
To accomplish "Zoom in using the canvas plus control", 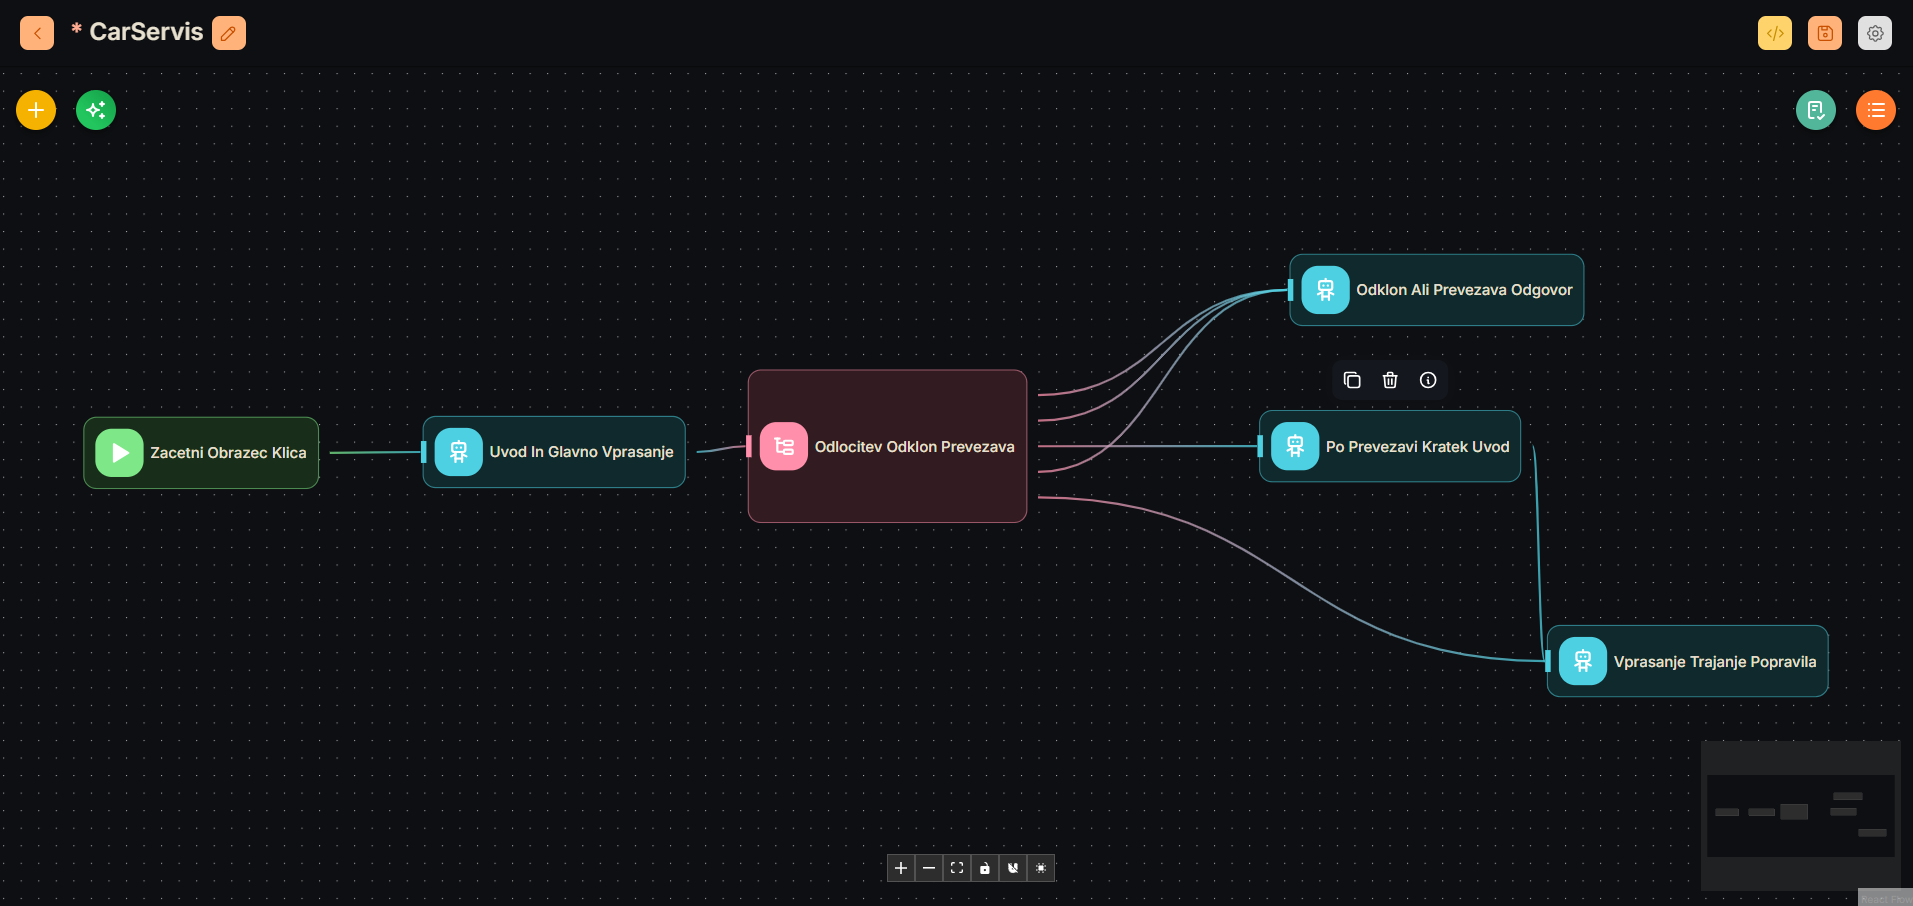I will 901,868.
